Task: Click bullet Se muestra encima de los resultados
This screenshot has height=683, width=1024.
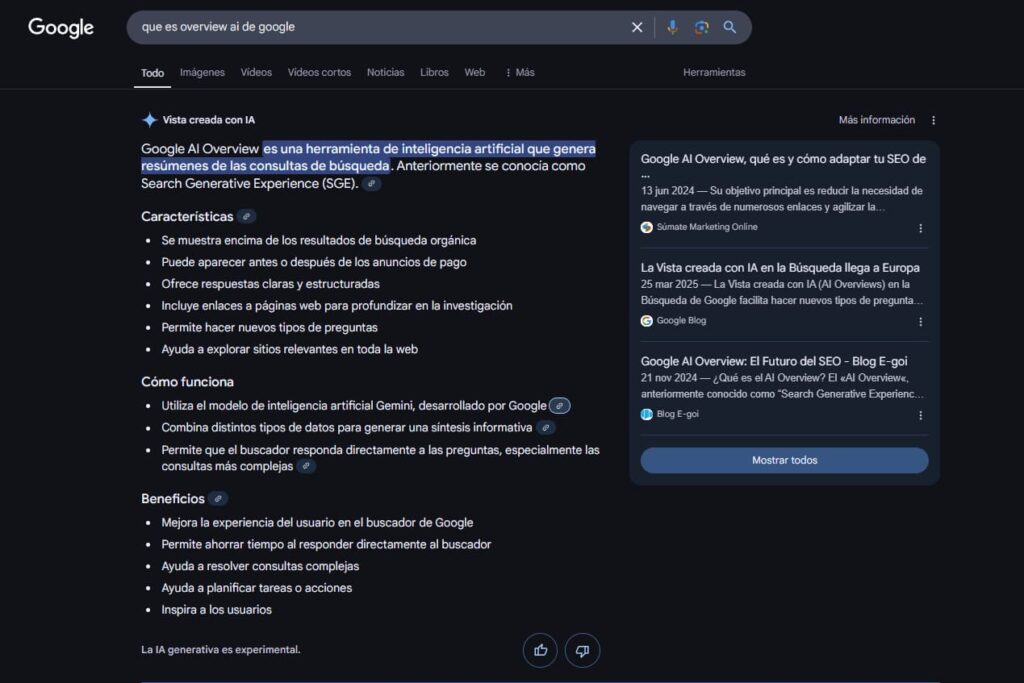Action: (319, 241)
